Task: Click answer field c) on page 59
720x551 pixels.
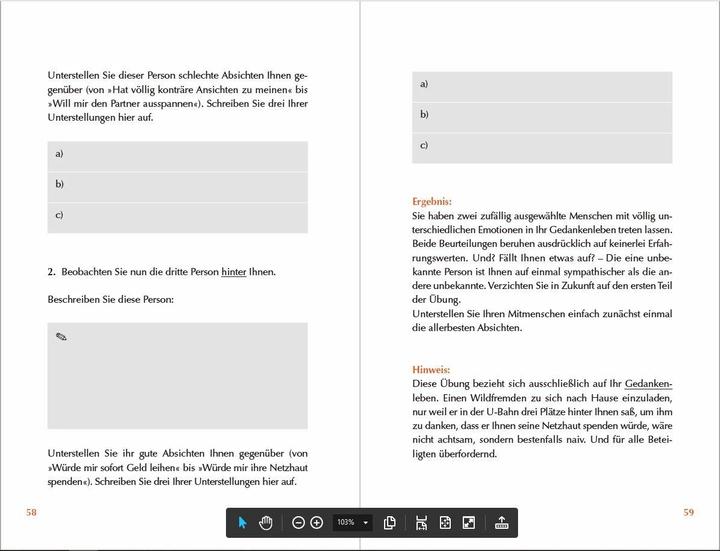Action: 542,147
